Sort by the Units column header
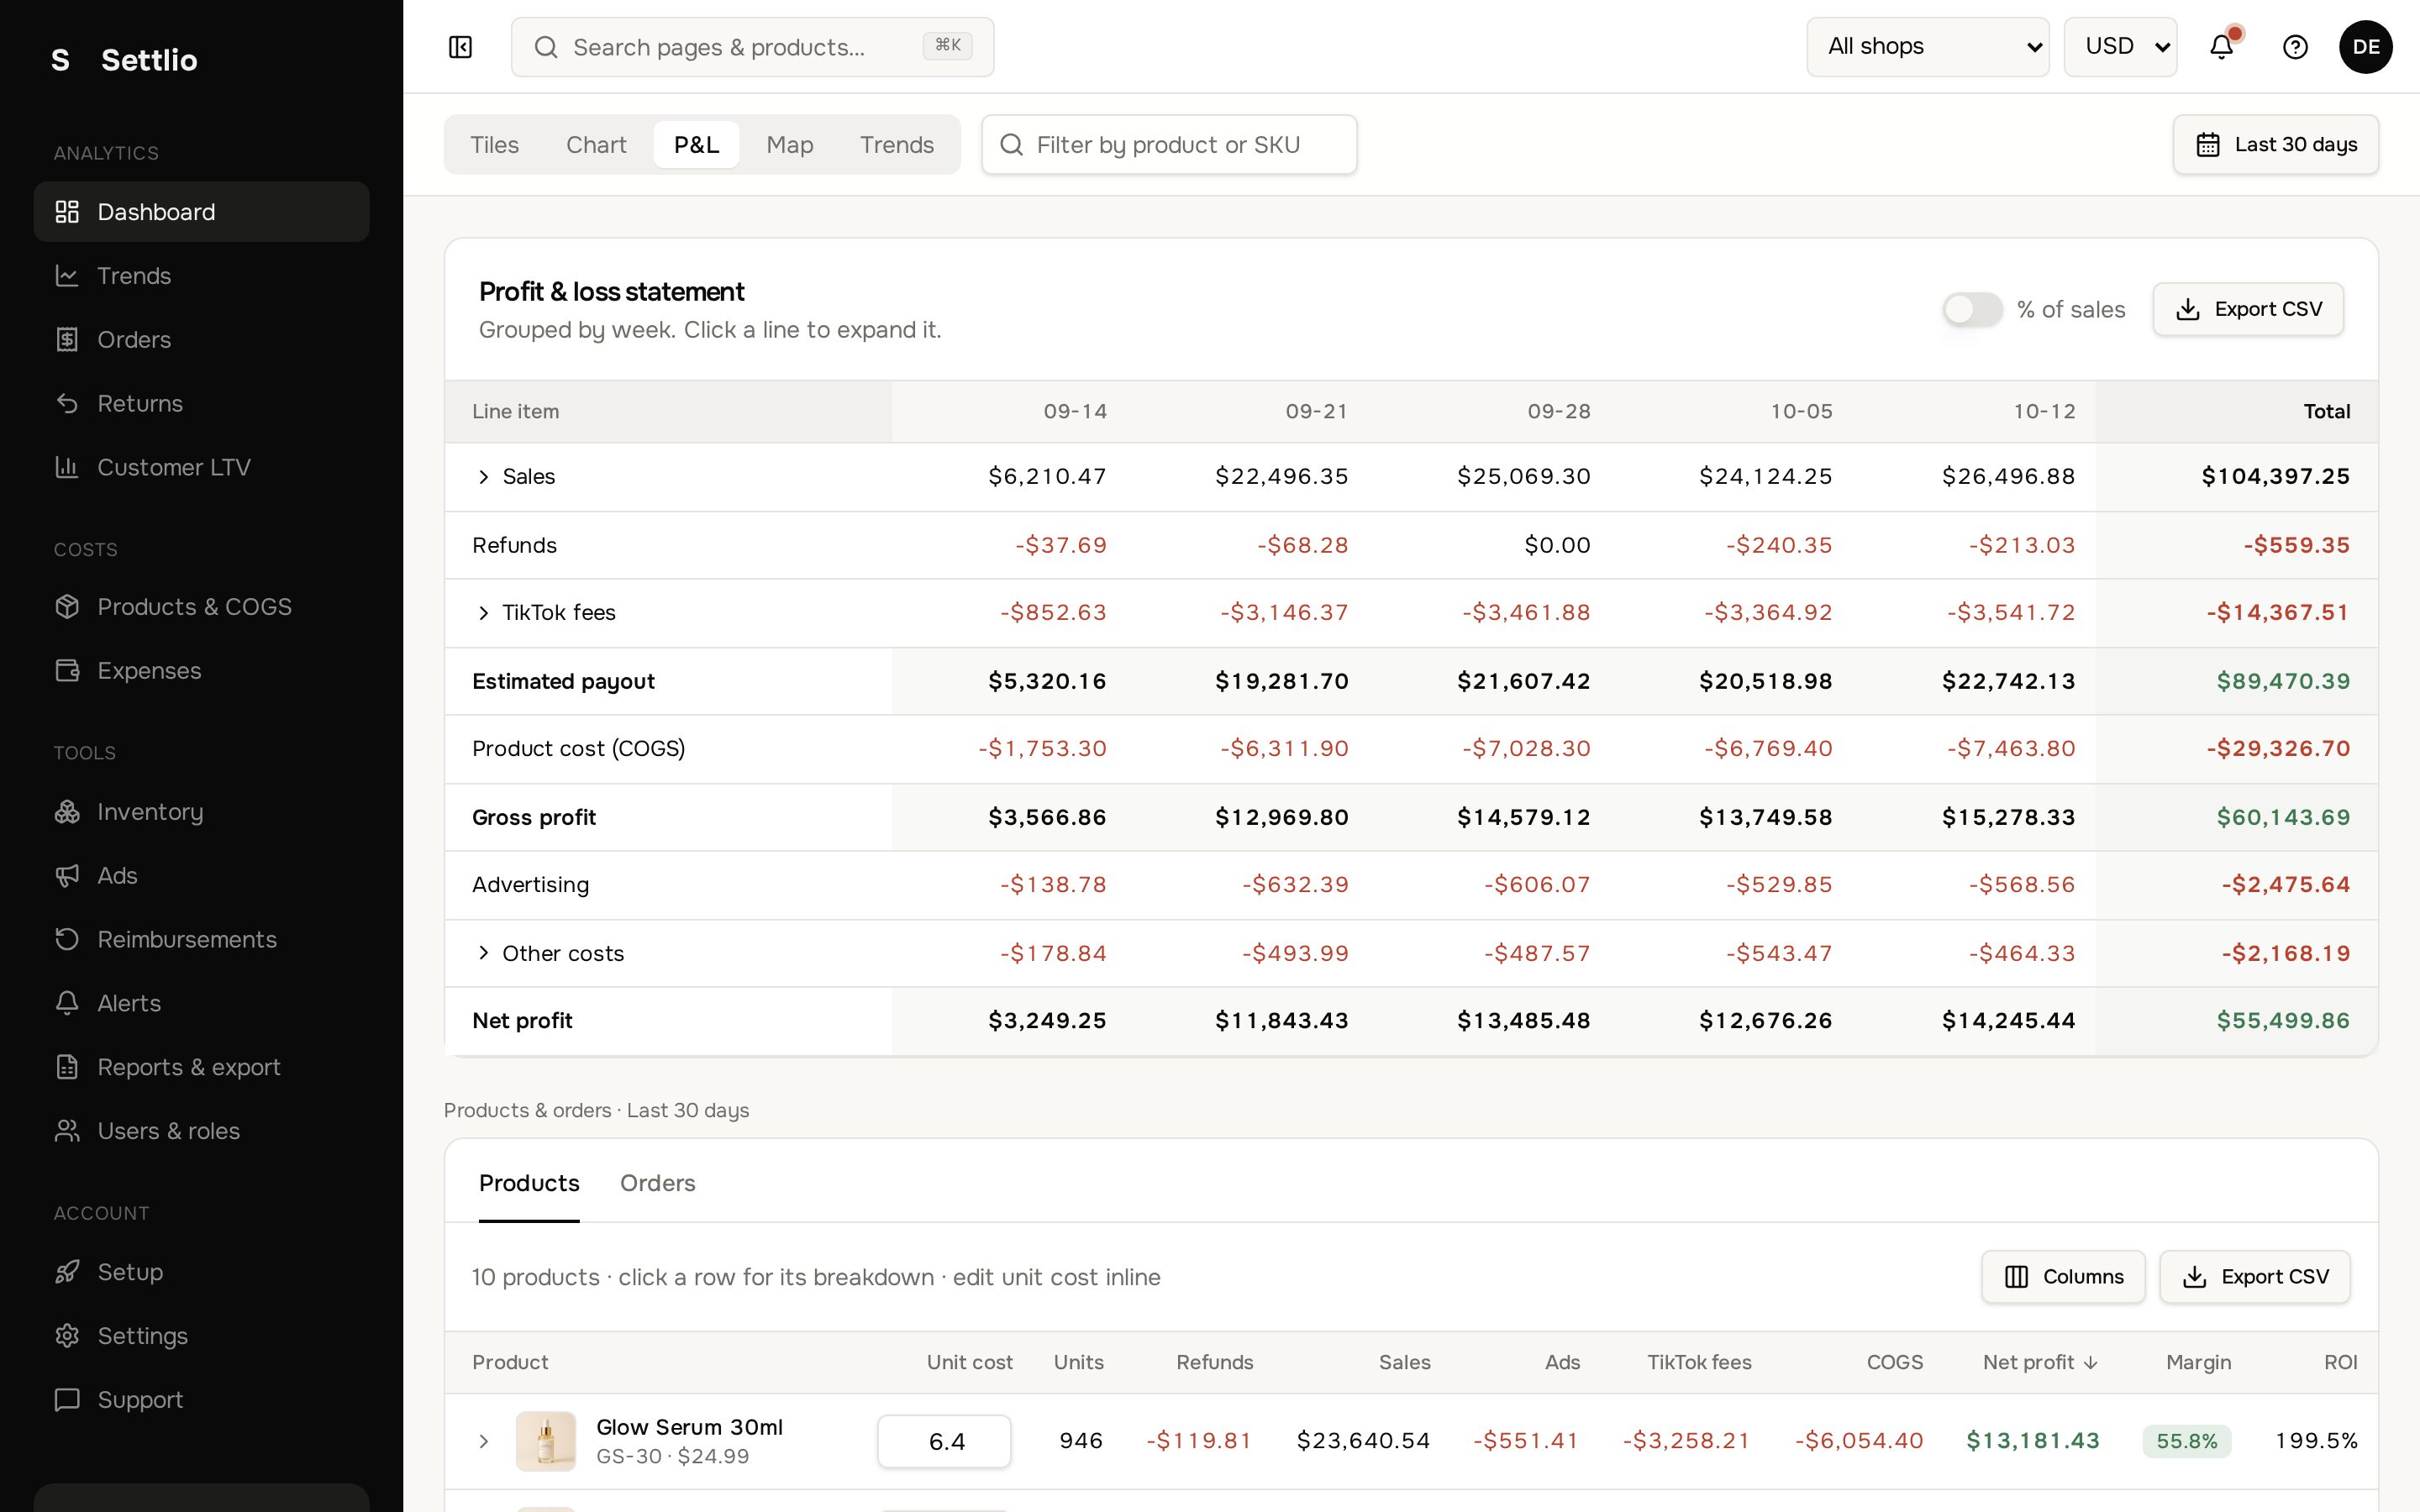 [x=1078, y=1363]
